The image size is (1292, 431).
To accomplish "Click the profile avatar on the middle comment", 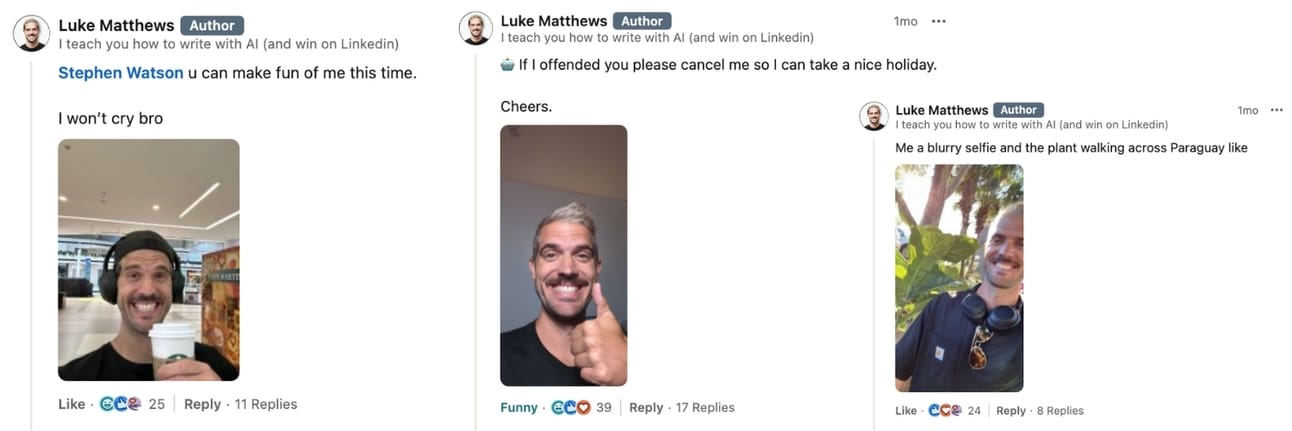I will pyautogui.click(x=476, y=28).
